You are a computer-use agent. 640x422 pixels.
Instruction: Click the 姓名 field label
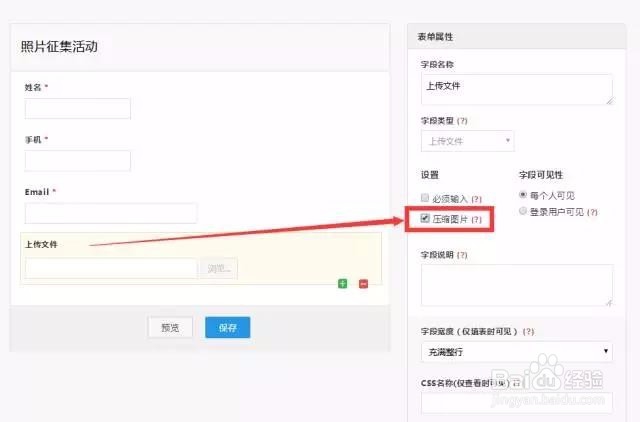[33, 87]
